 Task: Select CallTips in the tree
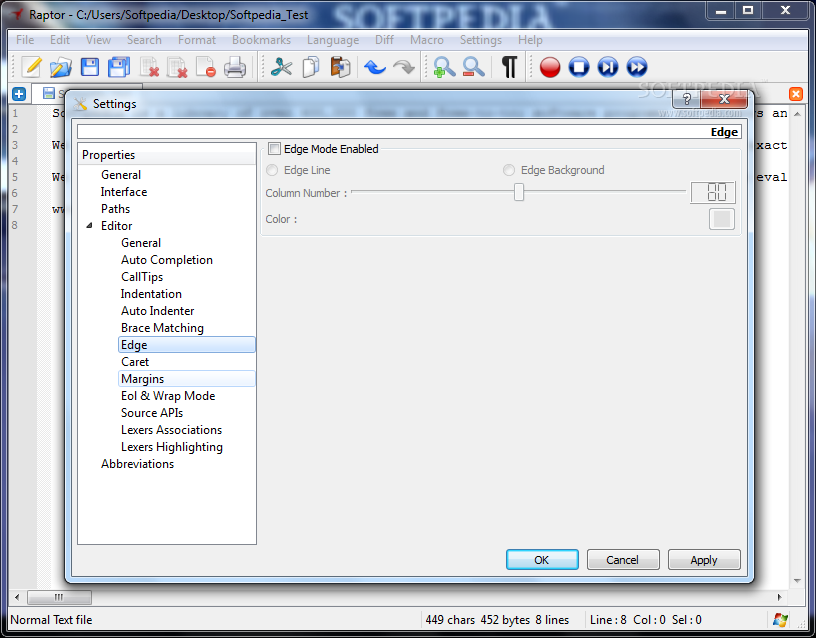[x=142, y=277]
